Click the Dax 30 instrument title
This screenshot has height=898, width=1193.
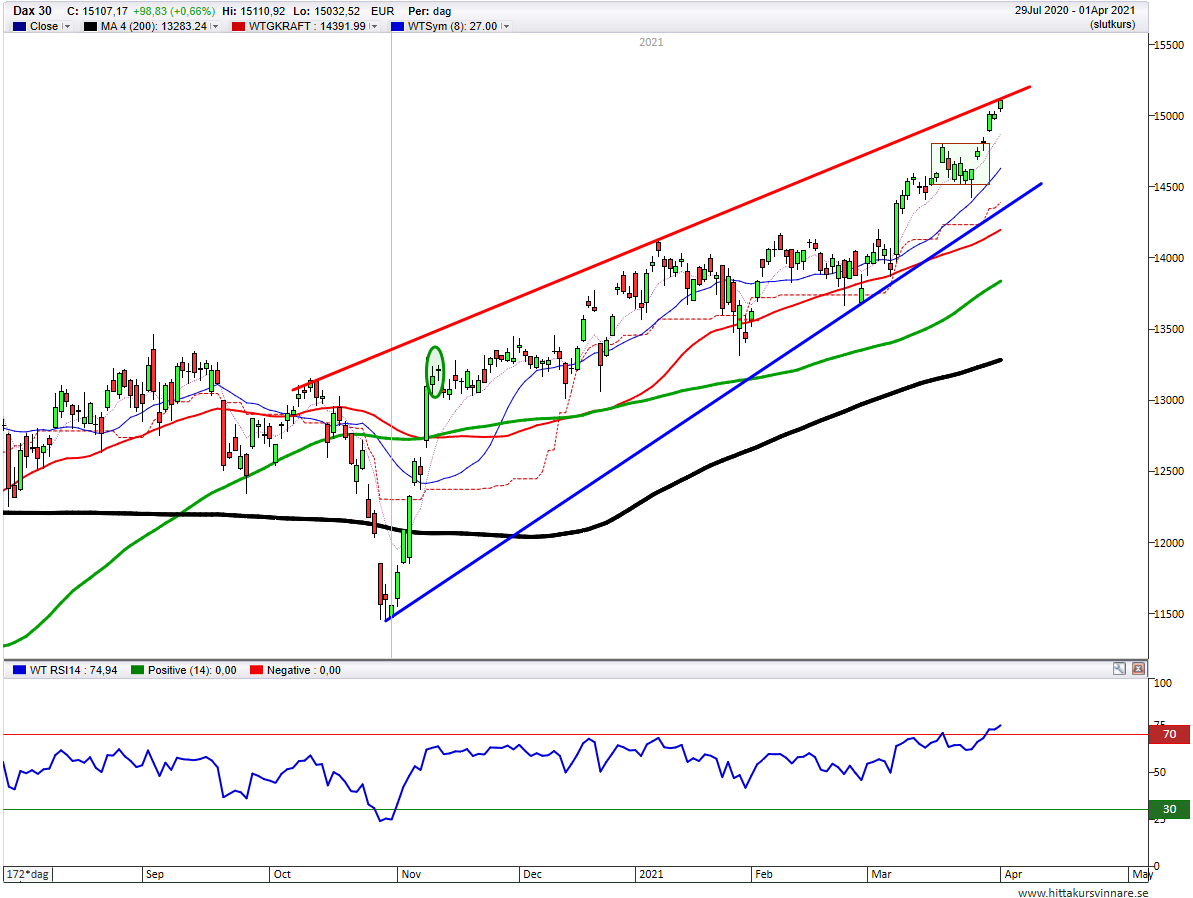(32, 11)
